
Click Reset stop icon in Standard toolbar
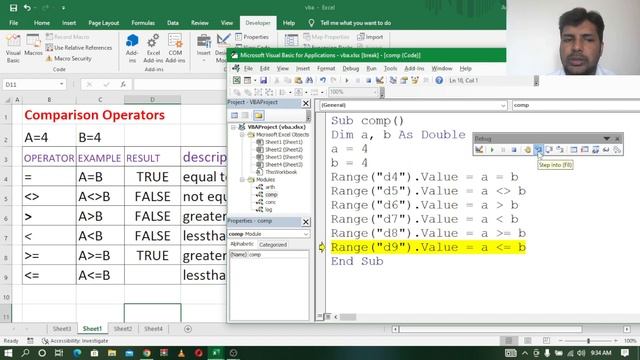click(369, 80)
